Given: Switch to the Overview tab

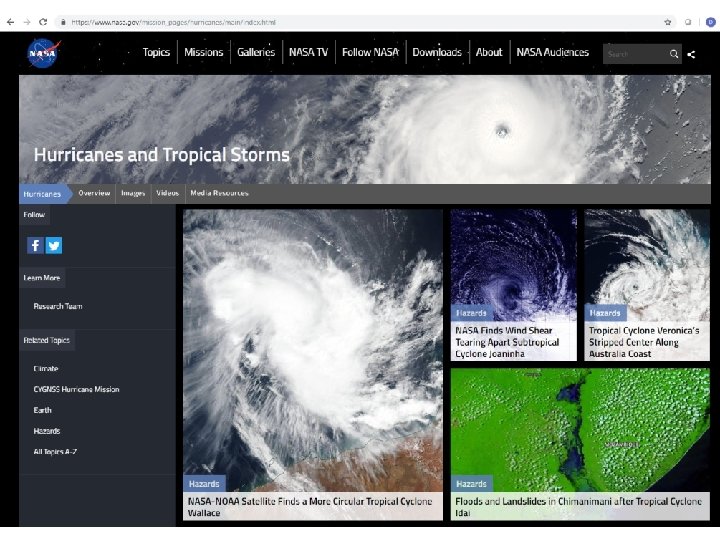Looking at the screenshot, I should tap(94, 193).
